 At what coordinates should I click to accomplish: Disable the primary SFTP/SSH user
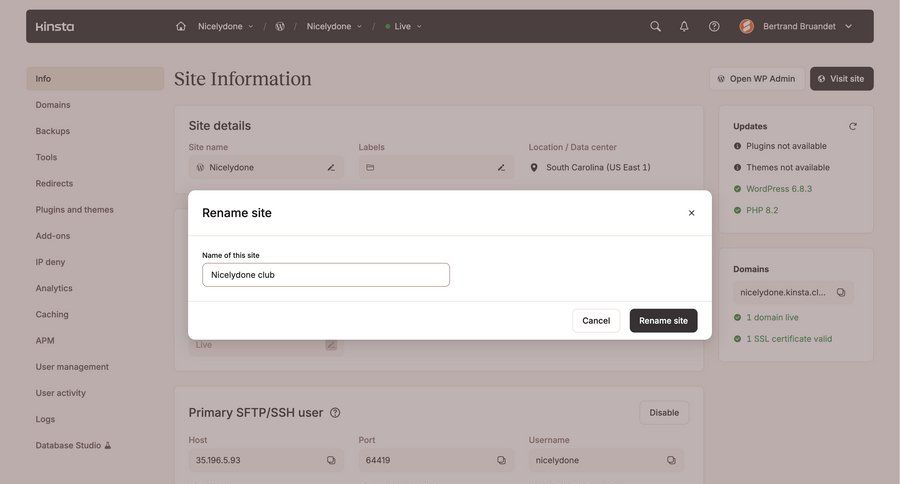pyautogui.click(x=664, y=413)
